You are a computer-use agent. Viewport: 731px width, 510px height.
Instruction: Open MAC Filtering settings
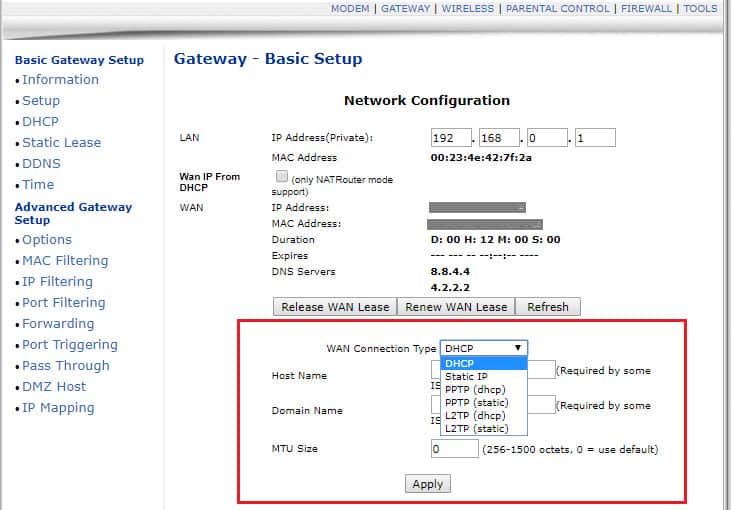(x=65, y=261)
